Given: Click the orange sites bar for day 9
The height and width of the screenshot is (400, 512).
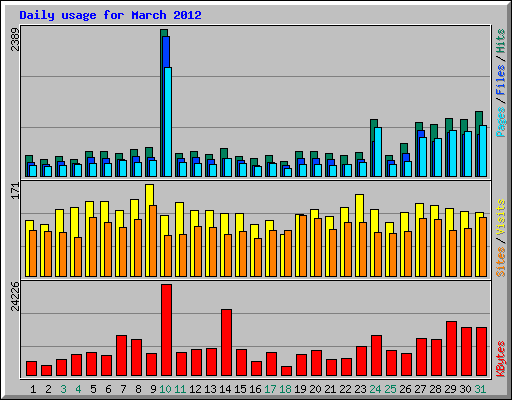Looking at the screenshot, I should pyautogui.click(x=153, y=241).
